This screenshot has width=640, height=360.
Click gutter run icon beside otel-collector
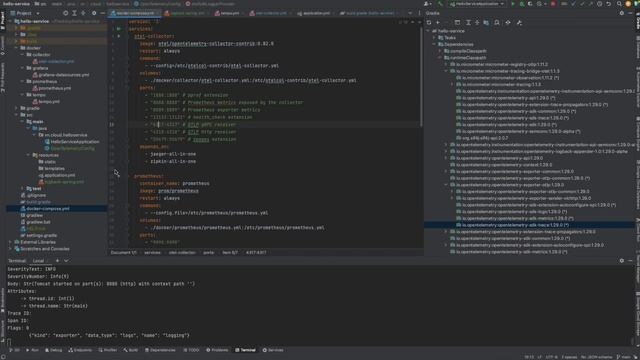point(119,36)
